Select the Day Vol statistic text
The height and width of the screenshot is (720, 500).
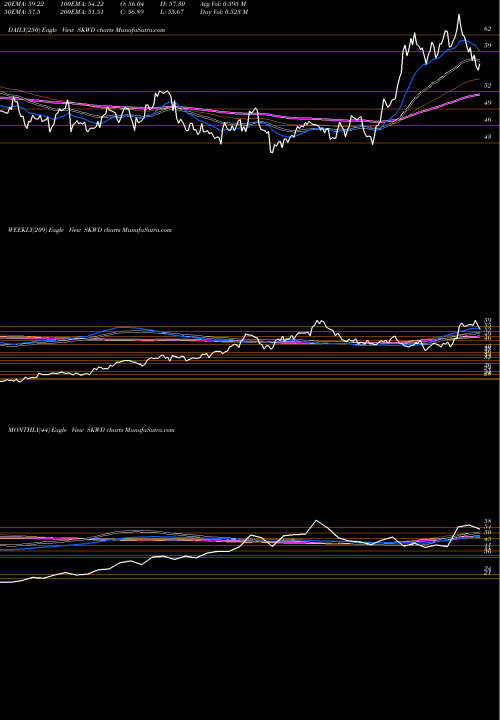[224, 12]
